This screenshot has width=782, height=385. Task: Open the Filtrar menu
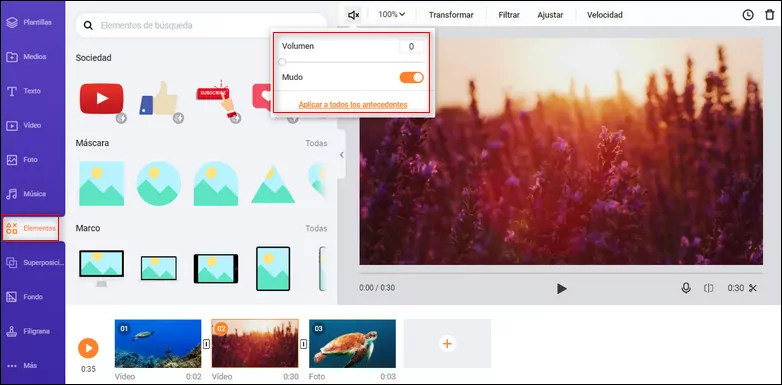pos(509,15)
